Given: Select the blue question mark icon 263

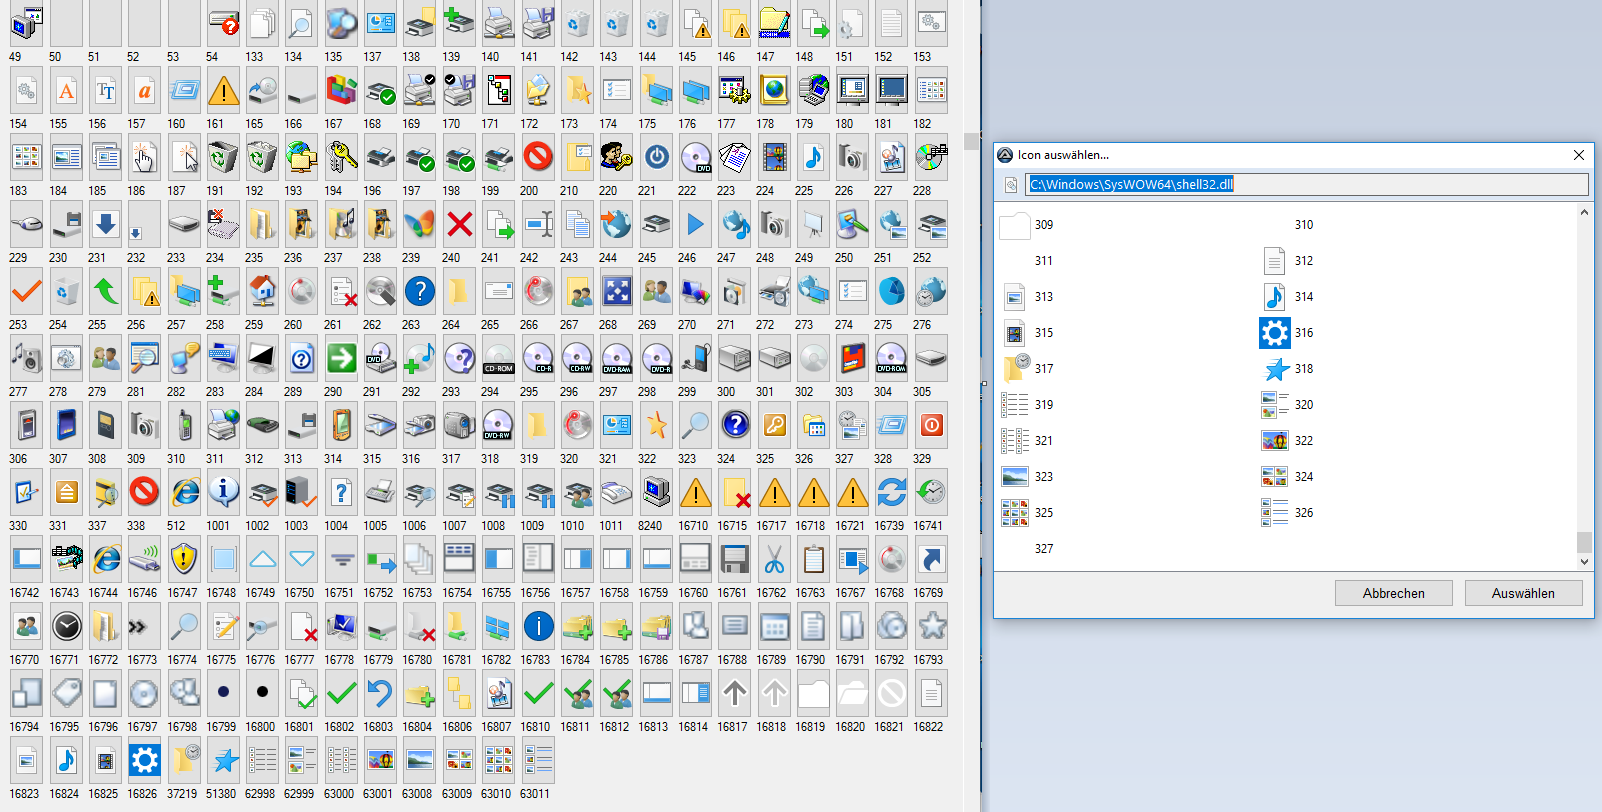Looking at the screenshot, I should pyautogui.click(x=420, y=291).
